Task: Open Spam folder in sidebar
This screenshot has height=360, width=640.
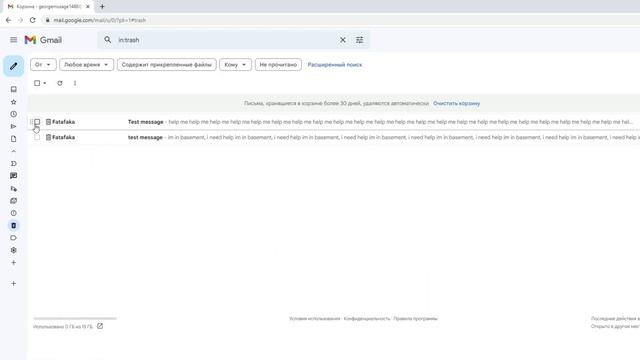Action: click(13, 213)
